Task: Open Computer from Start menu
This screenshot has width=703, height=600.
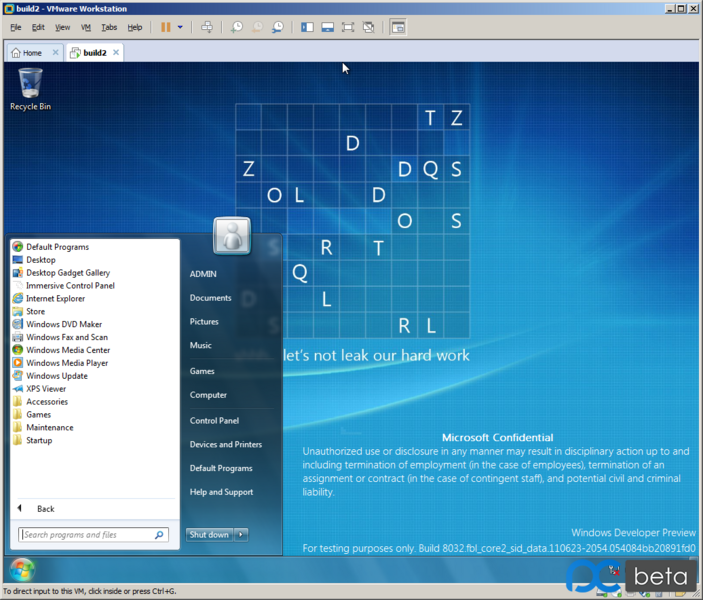Action: click(x=208, y=395)
